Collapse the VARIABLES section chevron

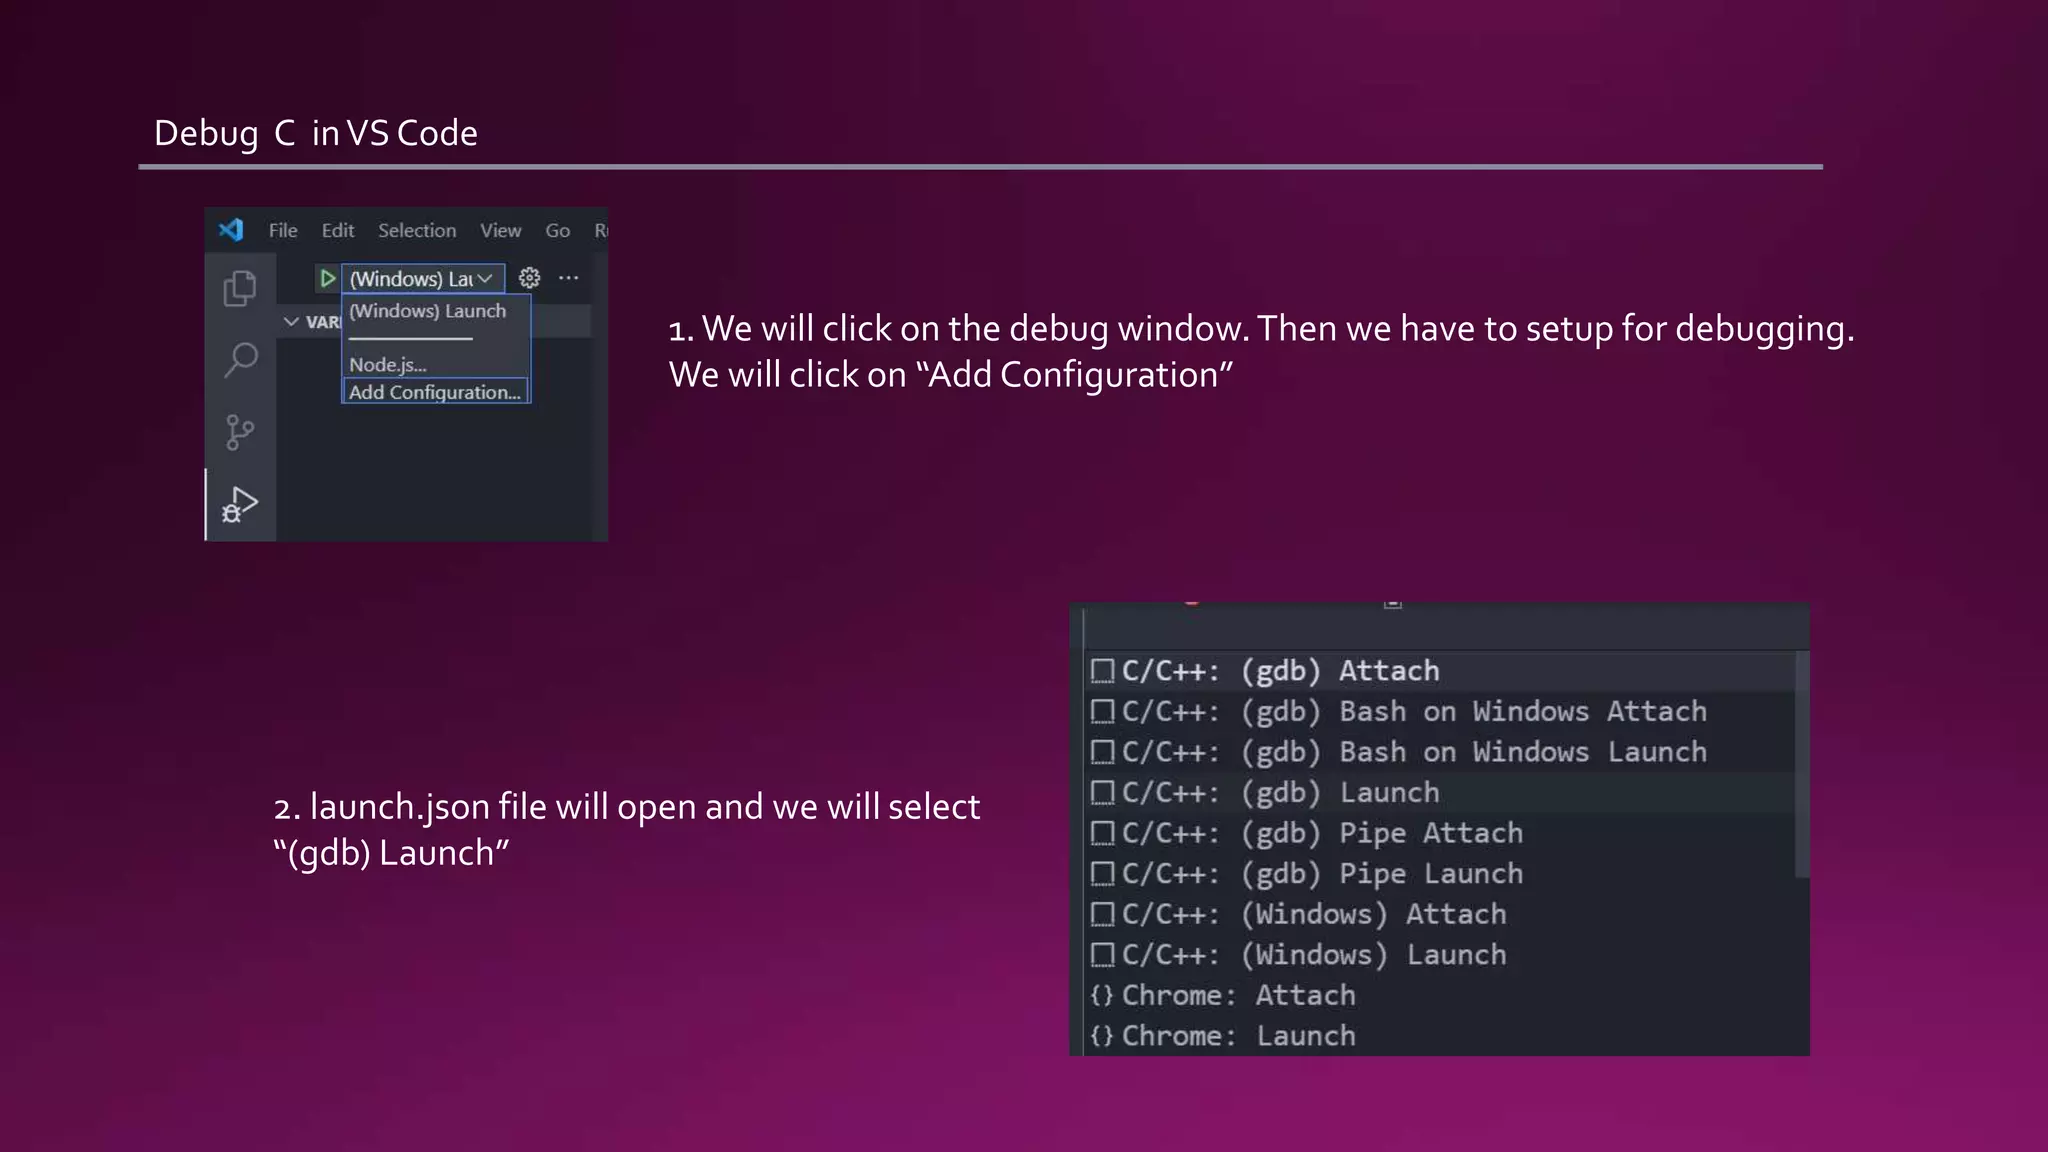coord(291,321)
